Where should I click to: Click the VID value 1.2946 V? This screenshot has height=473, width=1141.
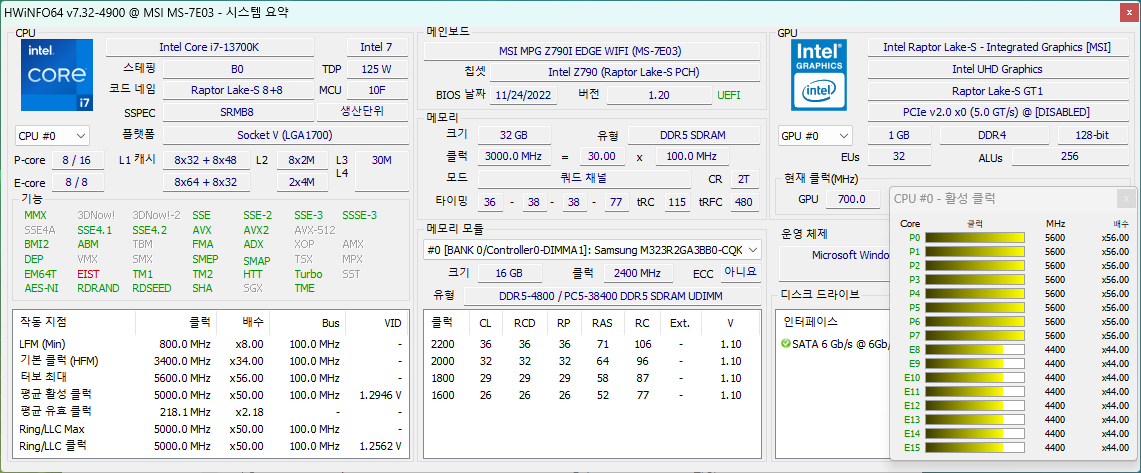381,395
